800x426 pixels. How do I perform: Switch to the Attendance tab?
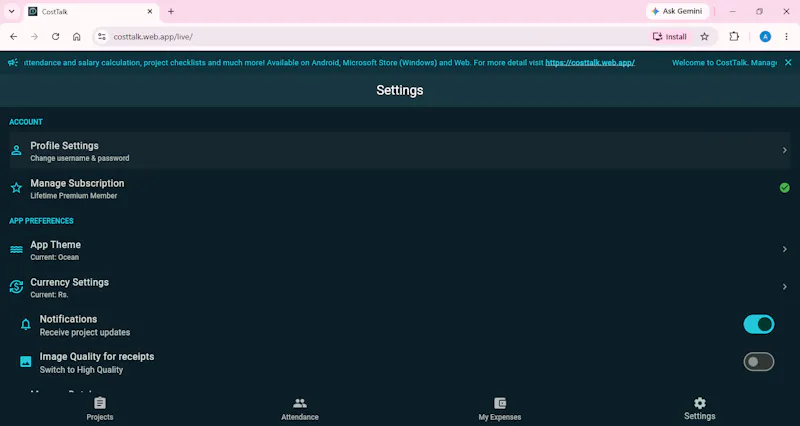300,409
